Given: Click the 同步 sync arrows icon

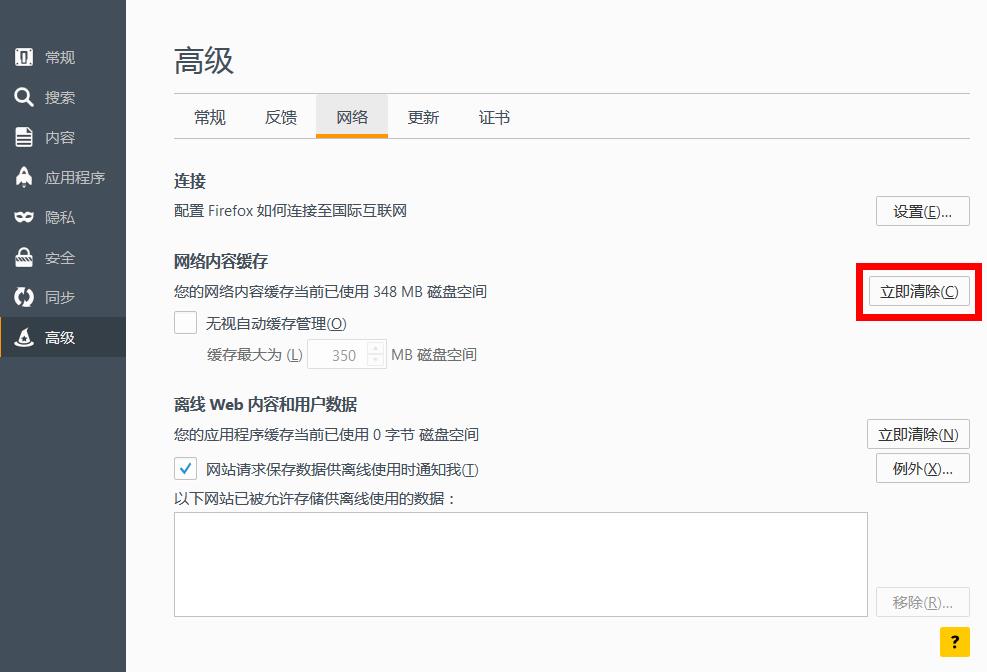Looking at the screenshot, I should point(24,297).
